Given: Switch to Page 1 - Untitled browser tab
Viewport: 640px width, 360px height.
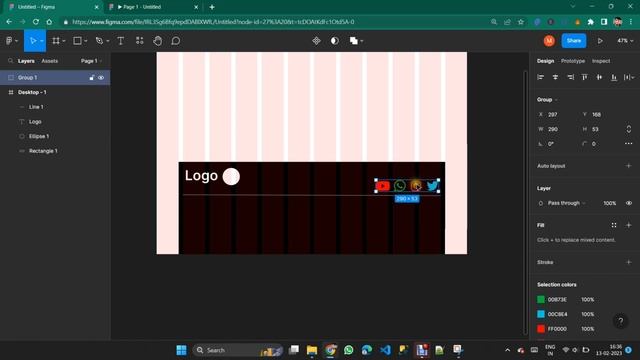Looking at the screenshot, I should pyautogui.click(x=153, y=7).
